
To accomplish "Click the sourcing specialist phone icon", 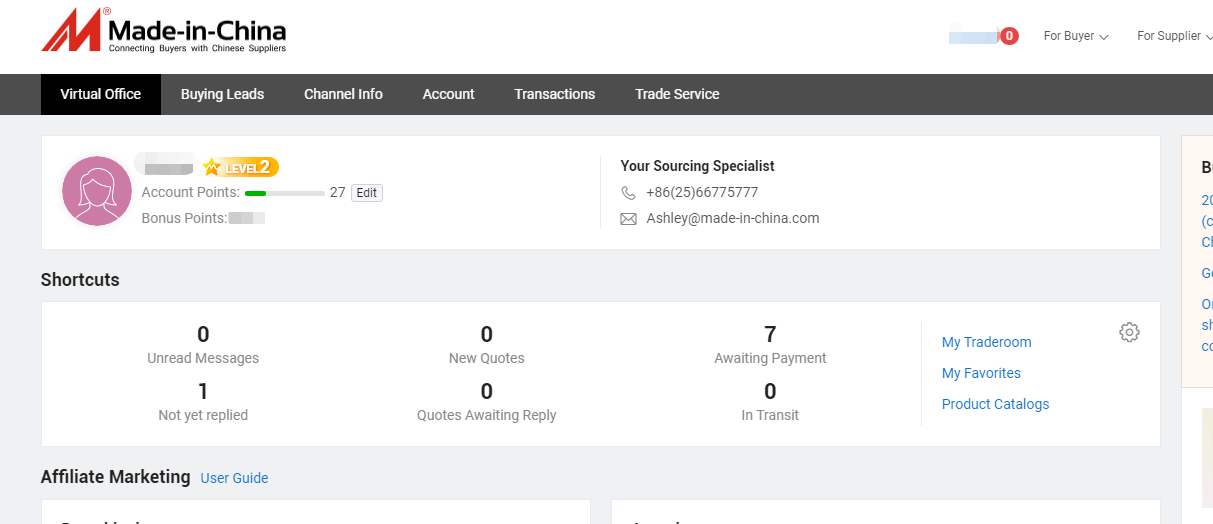I will (628, 193).
